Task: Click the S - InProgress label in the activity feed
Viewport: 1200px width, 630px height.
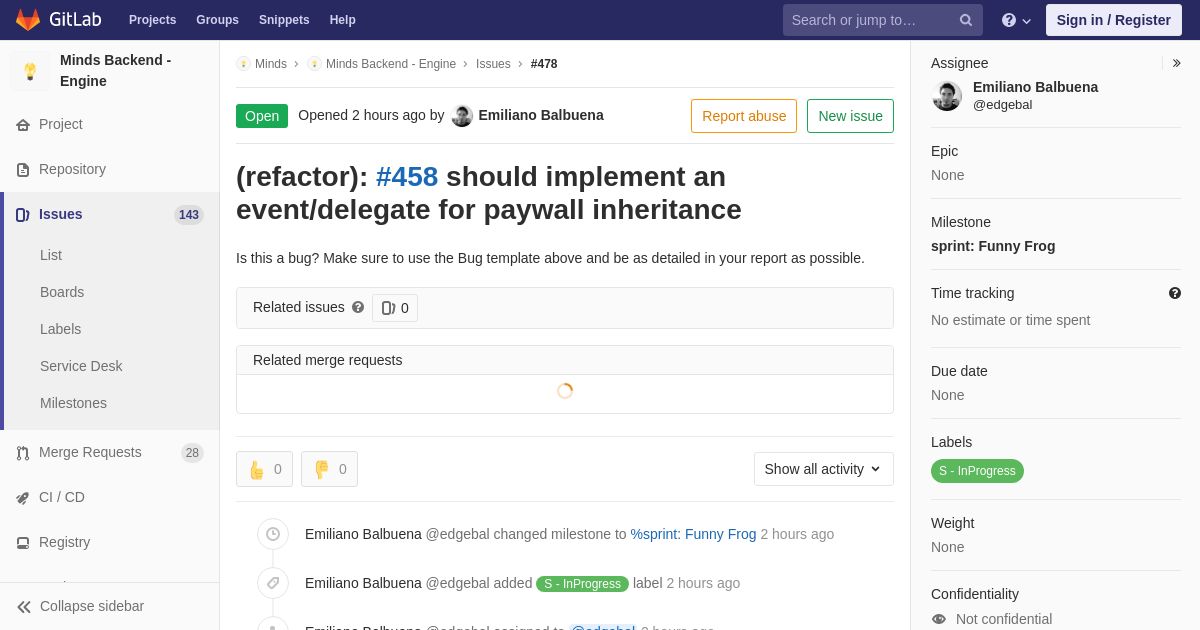Action: click(x=582, y=584)
